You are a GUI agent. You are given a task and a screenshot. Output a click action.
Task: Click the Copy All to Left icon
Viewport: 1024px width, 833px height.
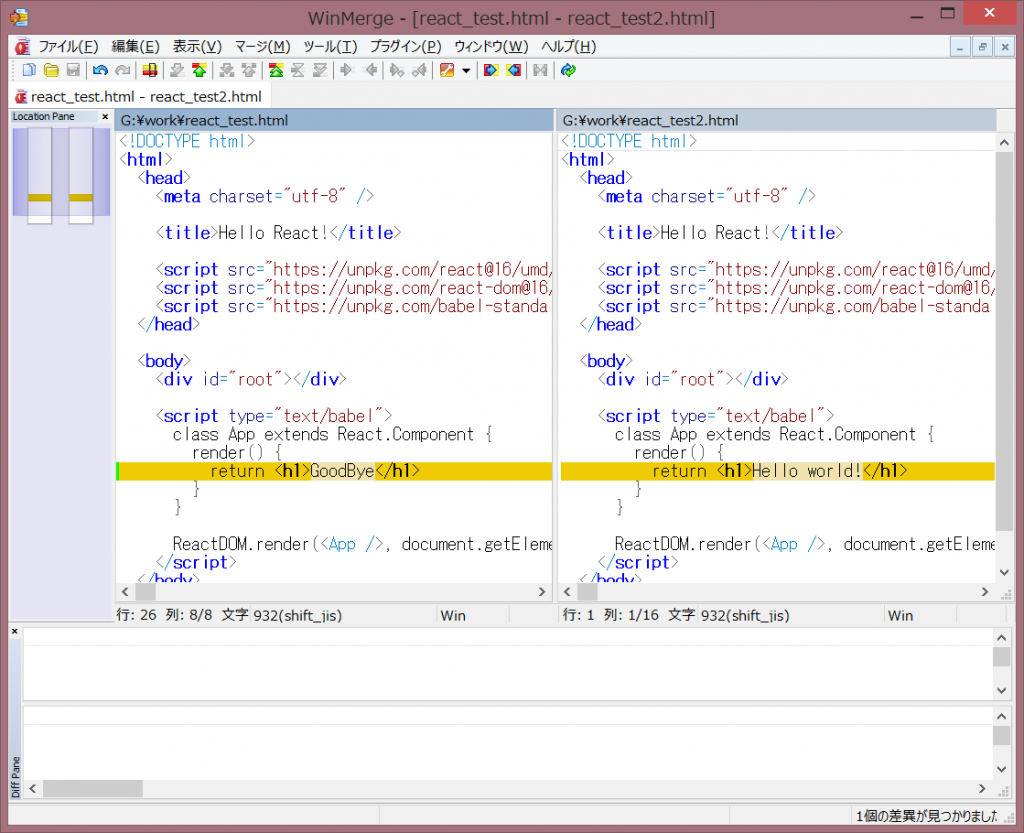[x=513, y=70]
